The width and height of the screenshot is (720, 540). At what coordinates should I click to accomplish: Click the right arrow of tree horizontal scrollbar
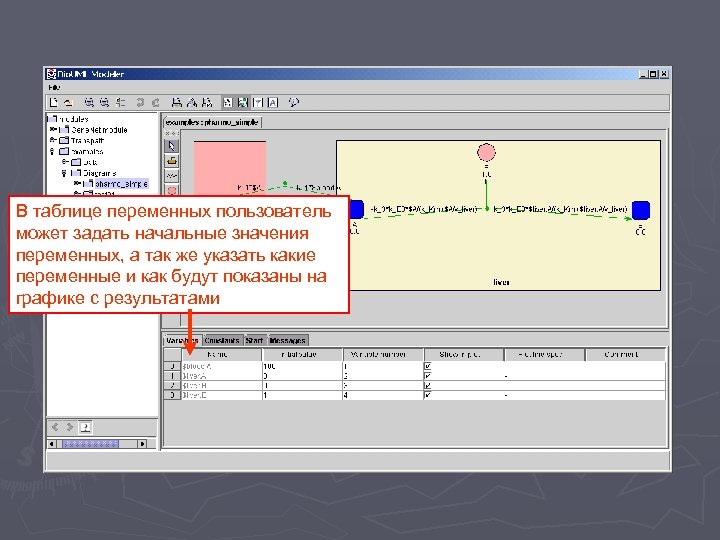pos(142,444)
